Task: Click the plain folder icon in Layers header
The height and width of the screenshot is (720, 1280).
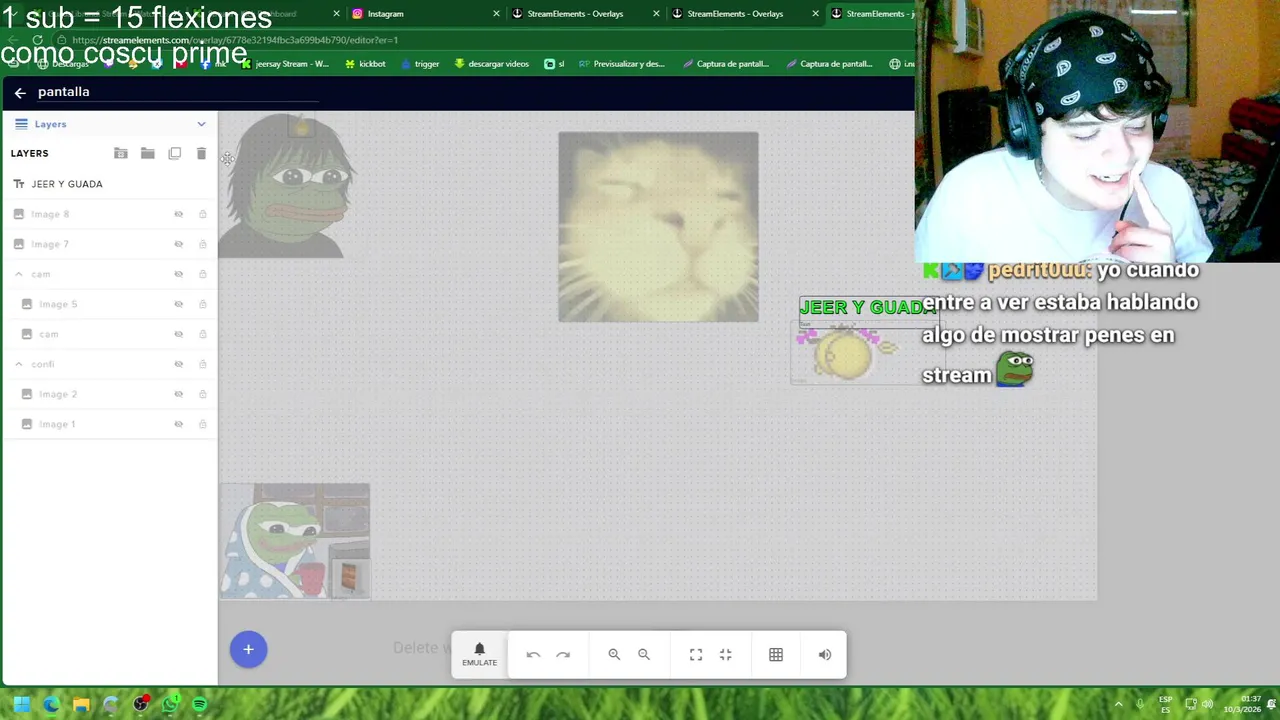Action: [x=148, y=153]
